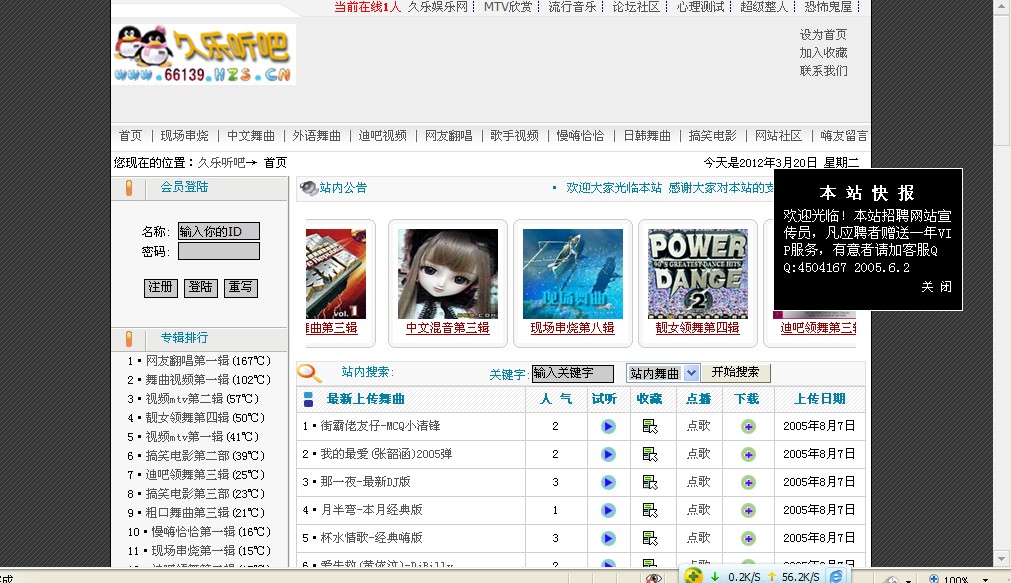Open the 站内舞曲 search scope dropdown
The image size is (1011, 583).
691,373
